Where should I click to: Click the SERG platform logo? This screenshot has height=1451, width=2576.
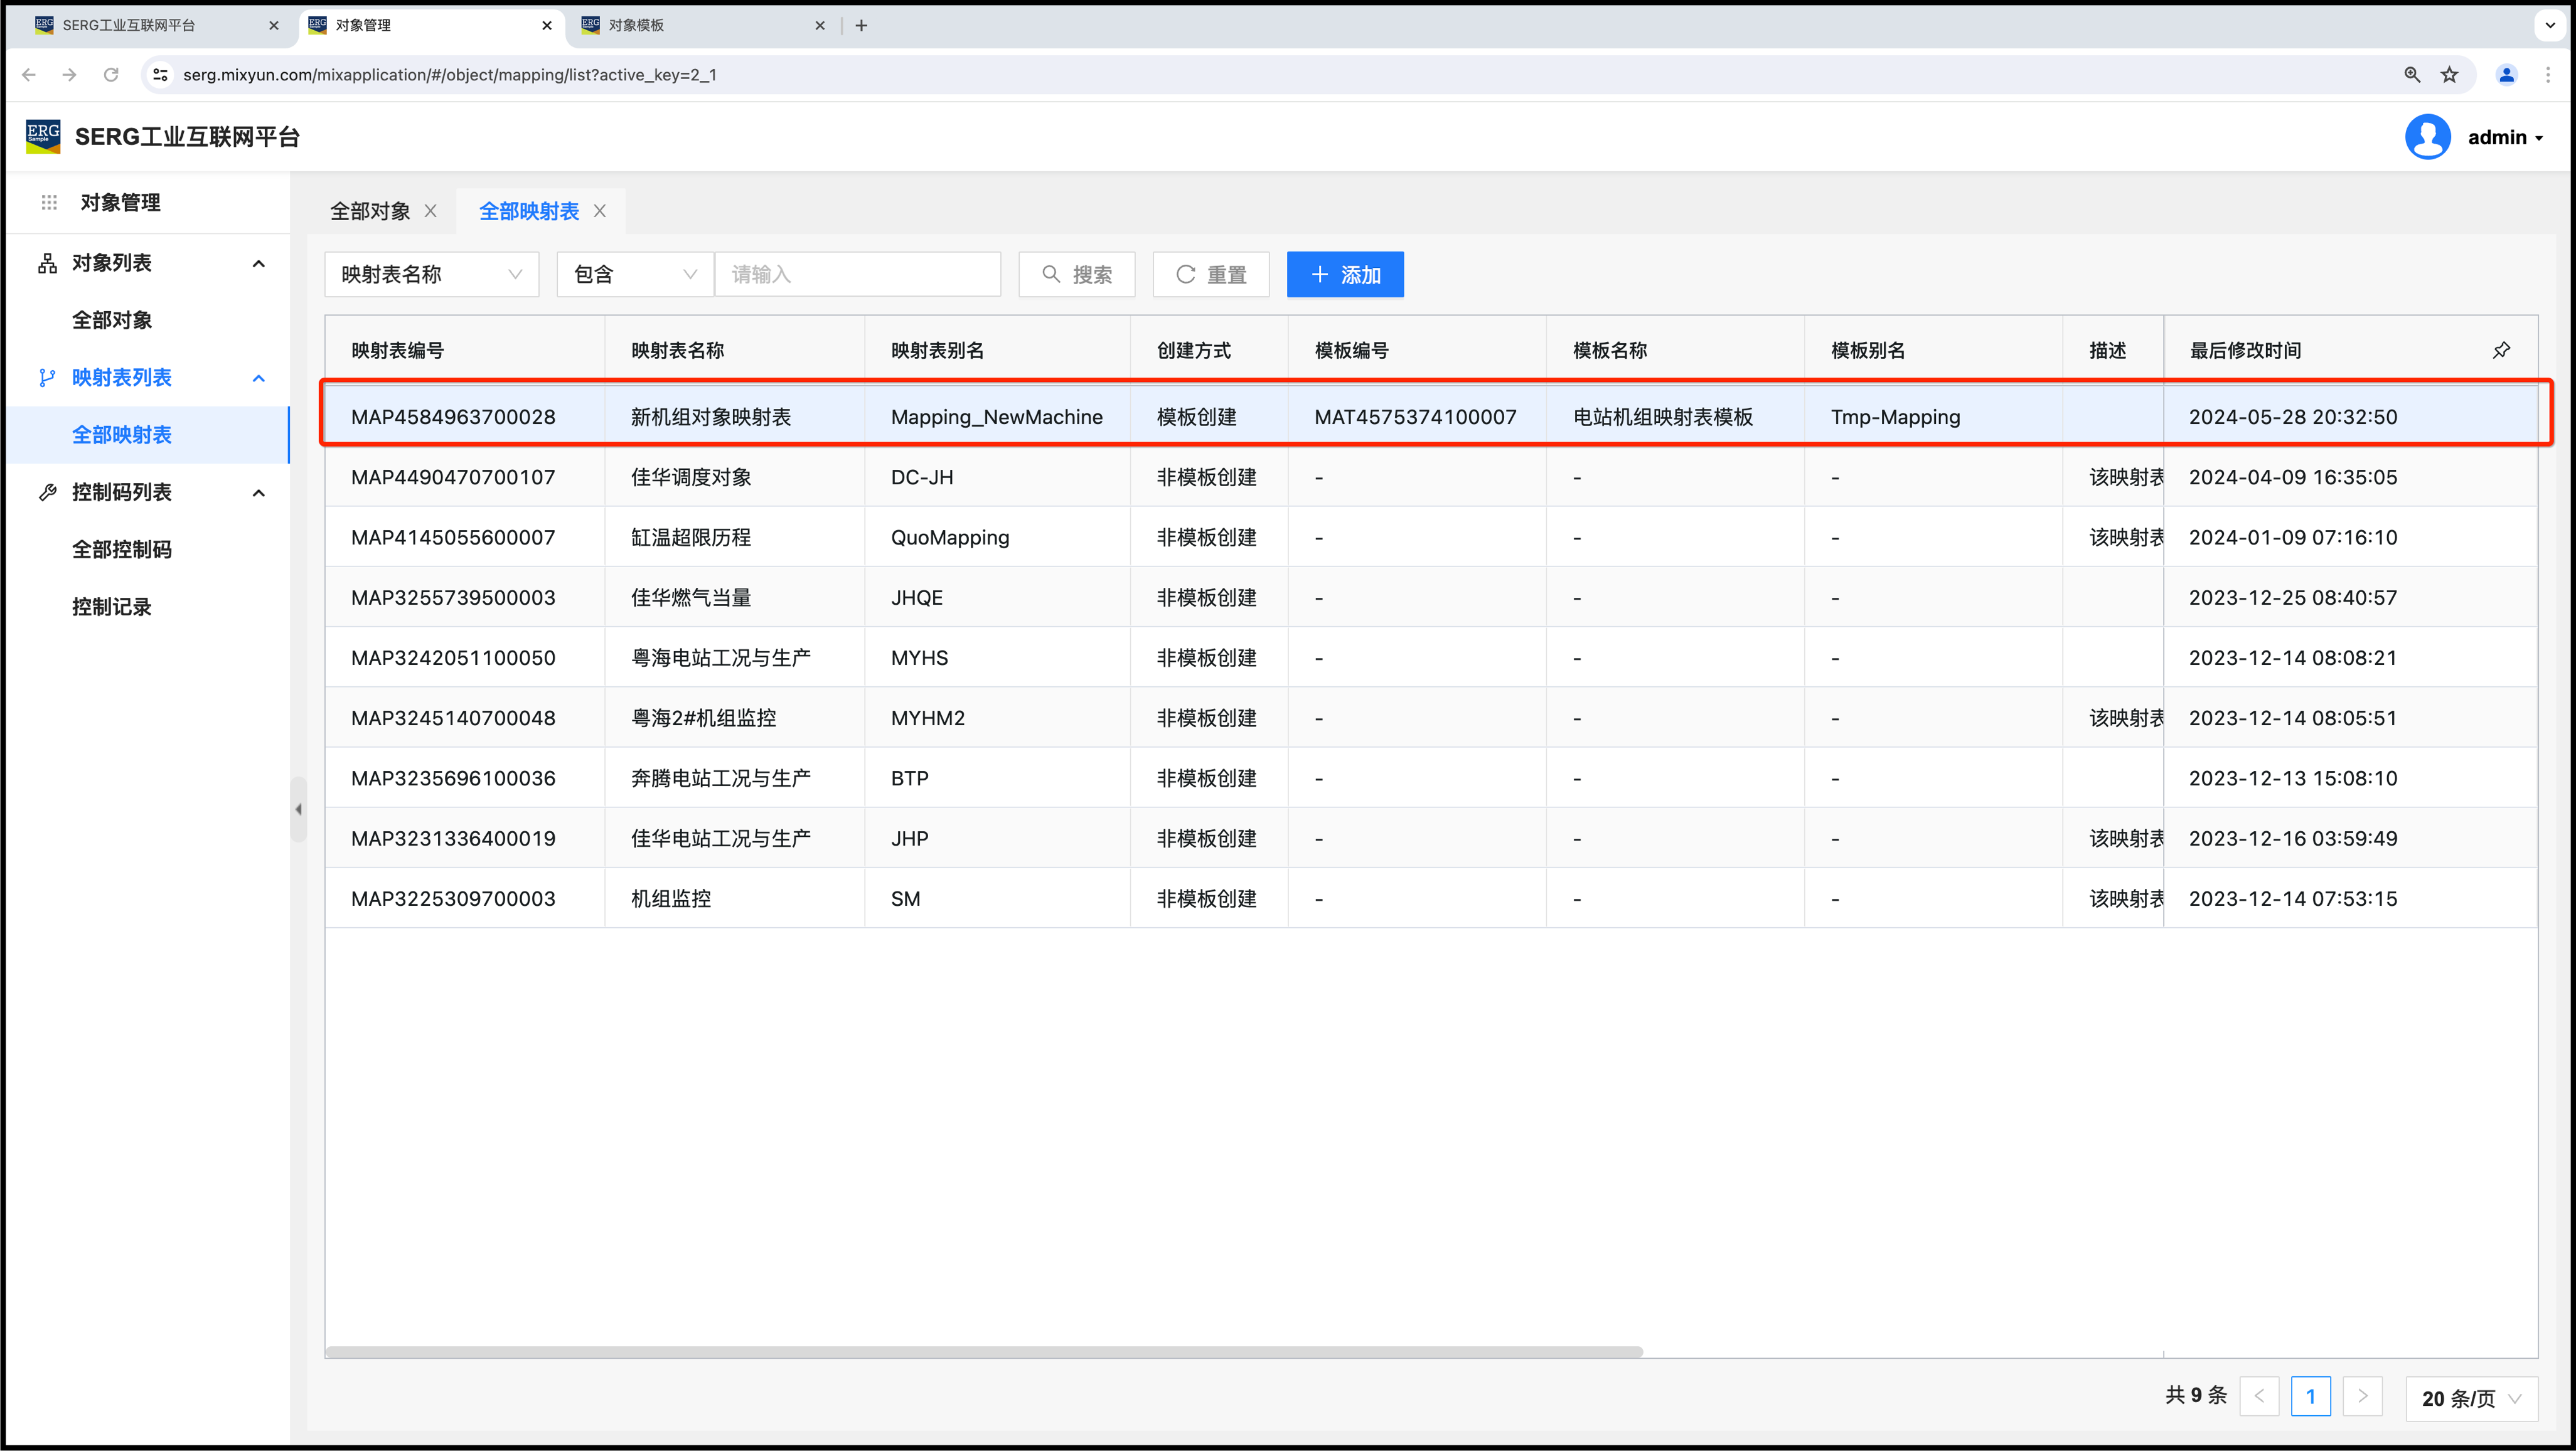[x=43, y=136]
